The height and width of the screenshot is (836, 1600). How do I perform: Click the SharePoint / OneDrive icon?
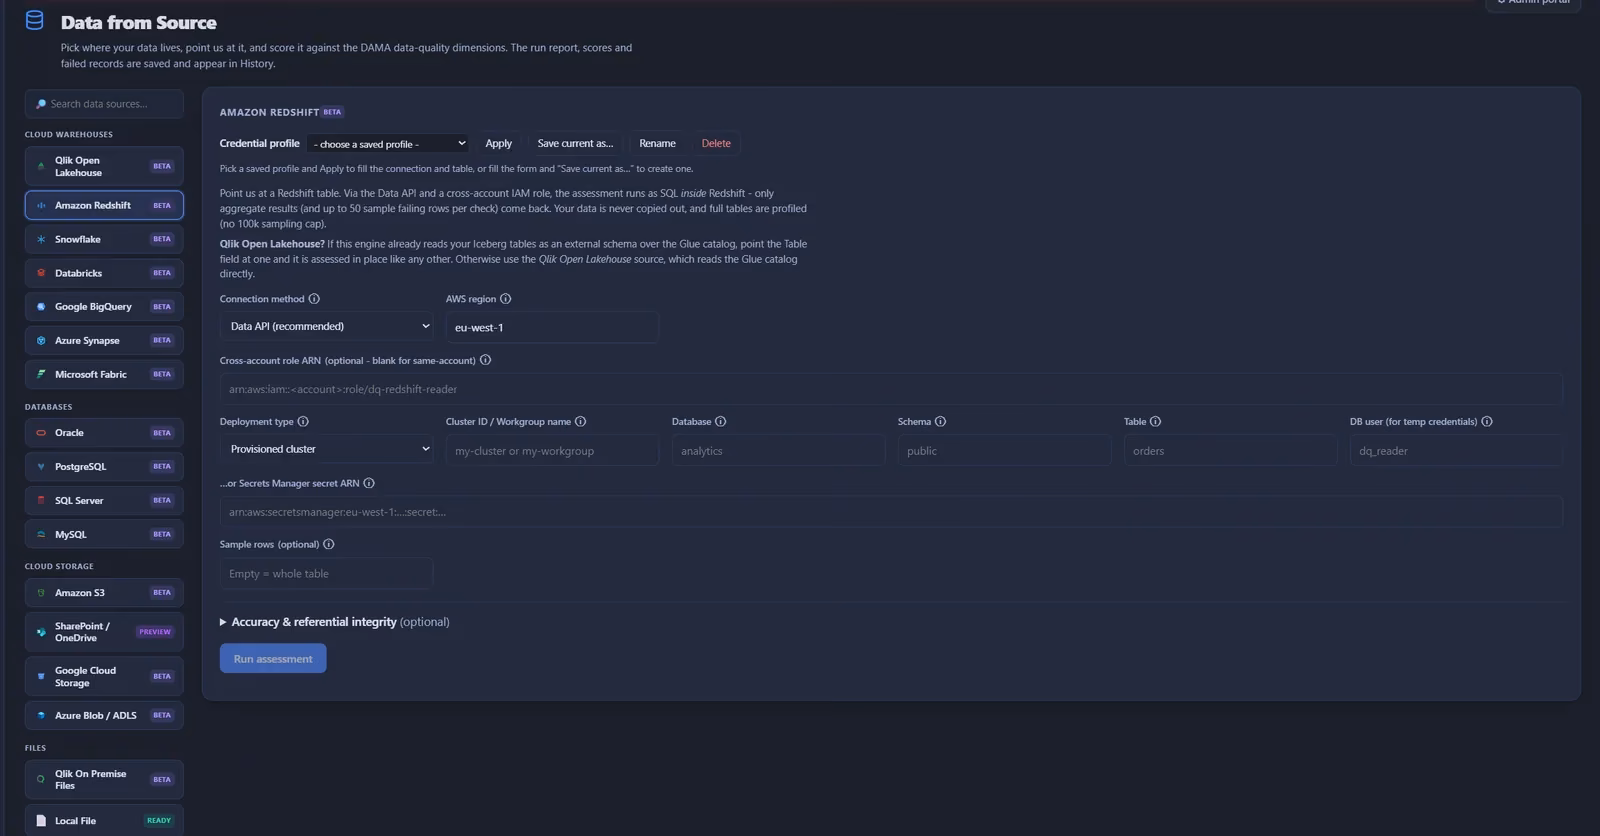[x=41, y=632]
